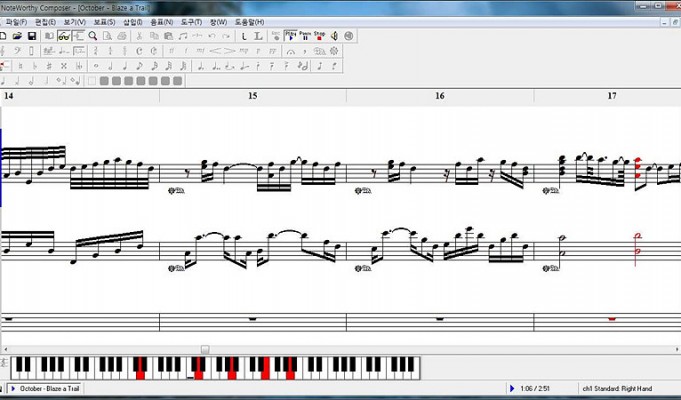Click the scissors cut icon
The width and height of the screenshot is (681, 400).
(139, 36)
